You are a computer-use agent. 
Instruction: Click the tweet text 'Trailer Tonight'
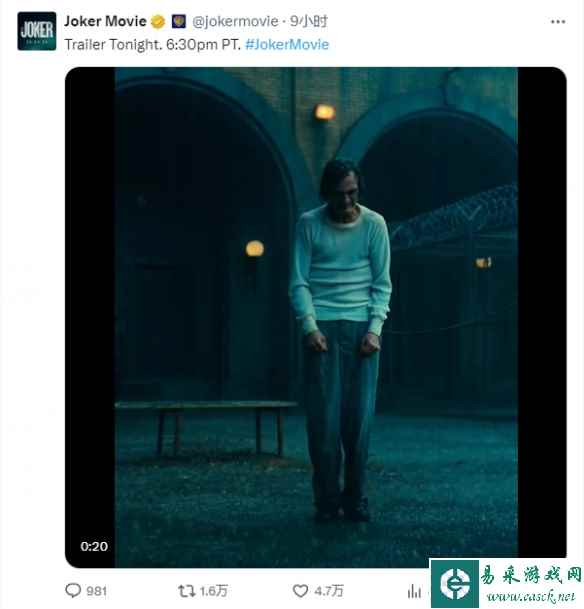coord(112,44)
